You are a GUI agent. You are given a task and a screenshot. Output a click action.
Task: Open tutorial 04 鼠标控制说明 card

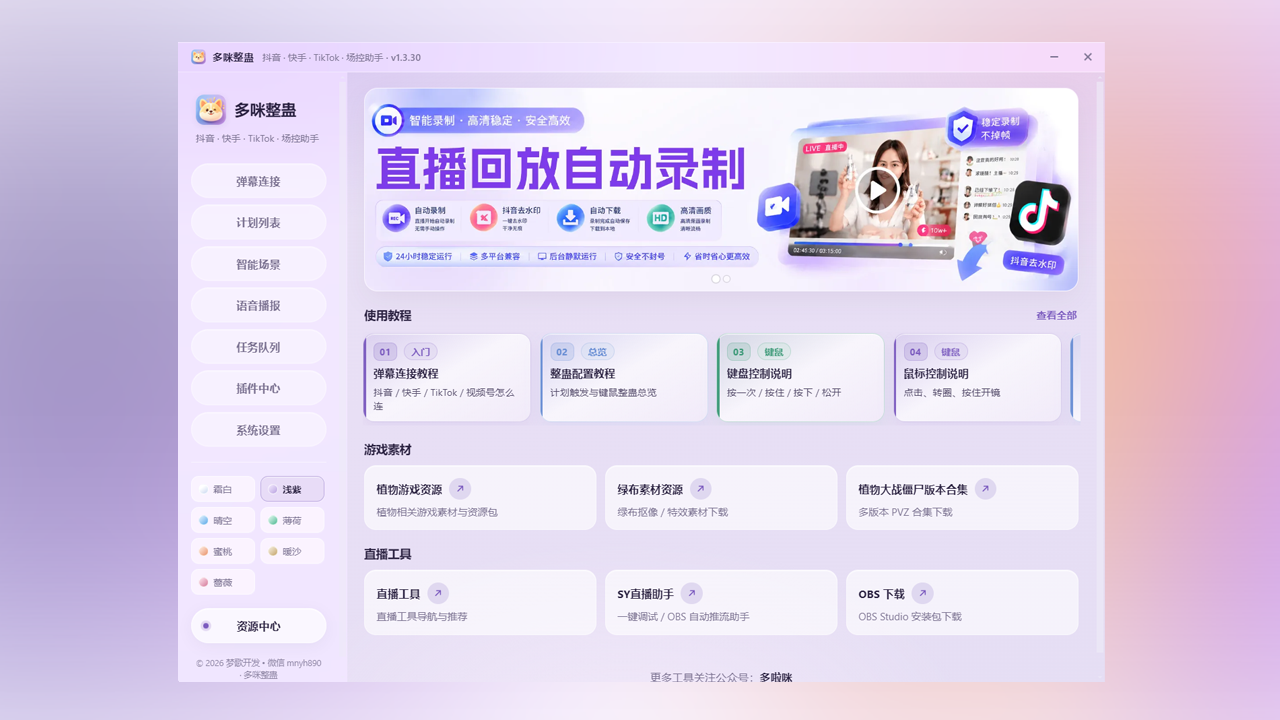pyautogui.click(x=977, y=377)
